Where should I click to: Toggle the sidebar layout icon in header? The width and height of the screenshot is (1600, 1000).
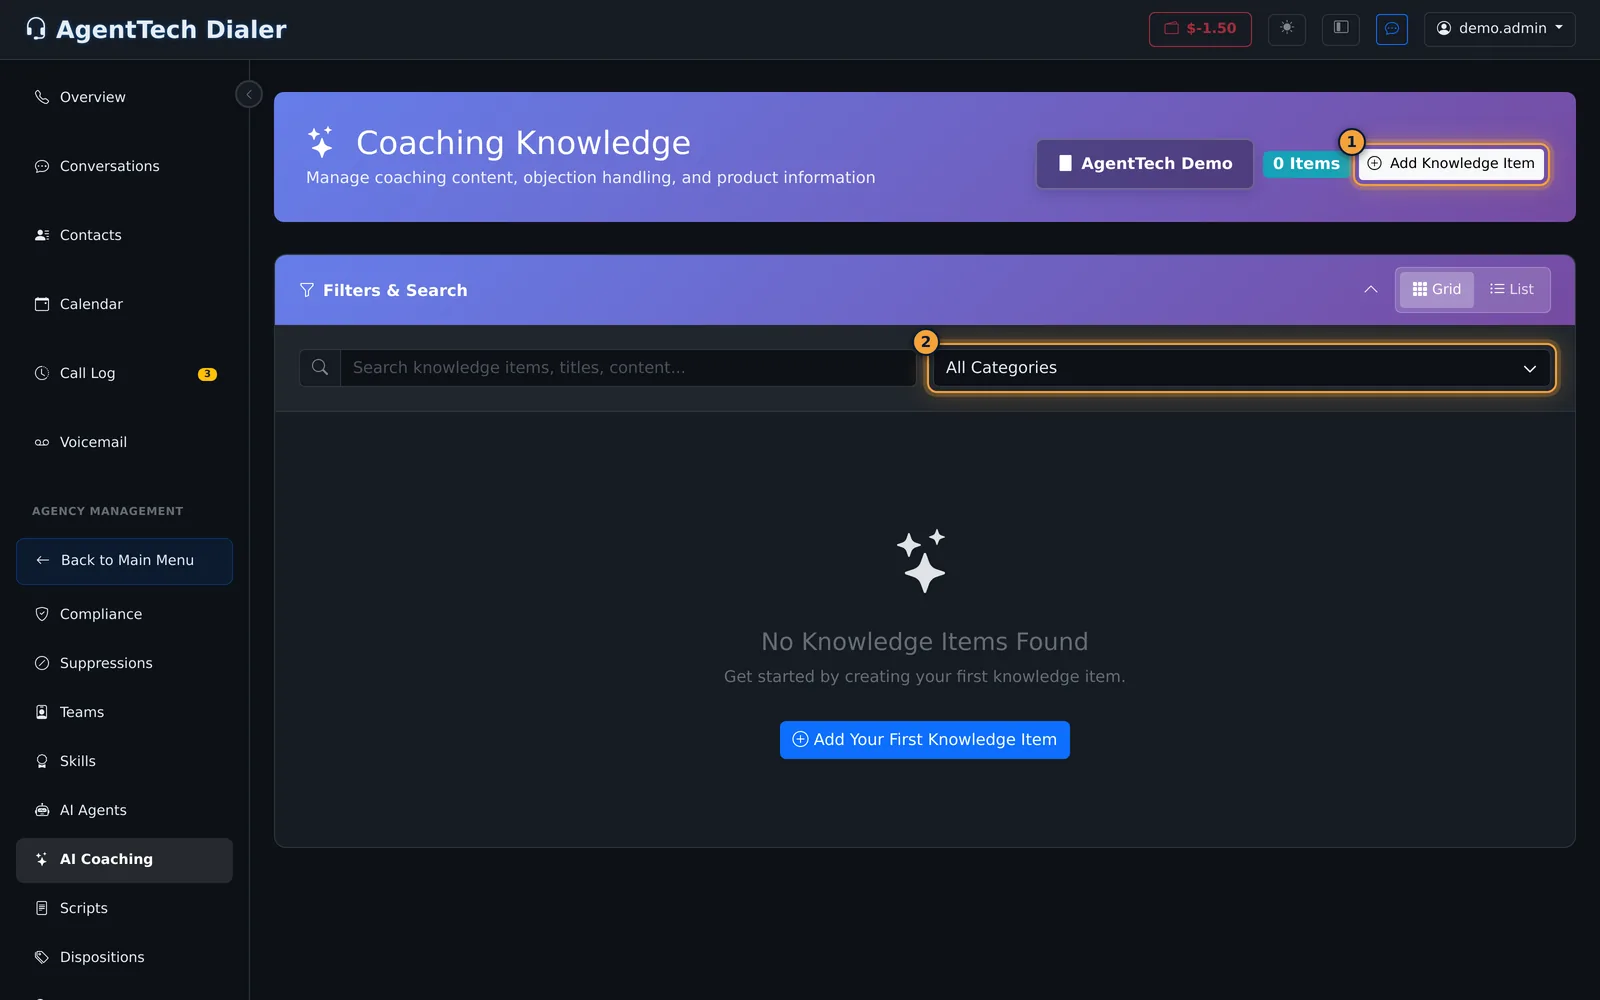tap(1340, 29)
